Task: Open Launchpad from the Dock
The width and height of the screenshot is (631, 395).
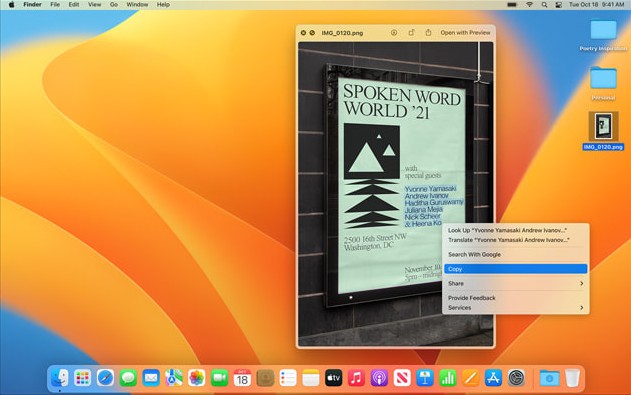Action: (x=82, y=378)
